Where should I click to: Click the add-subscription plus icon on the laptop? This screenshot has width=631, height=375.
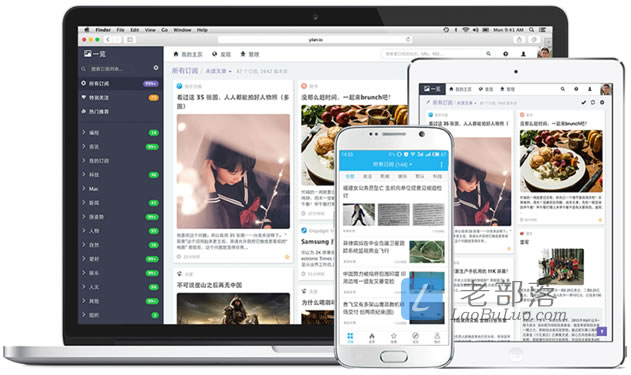point(505,54)
